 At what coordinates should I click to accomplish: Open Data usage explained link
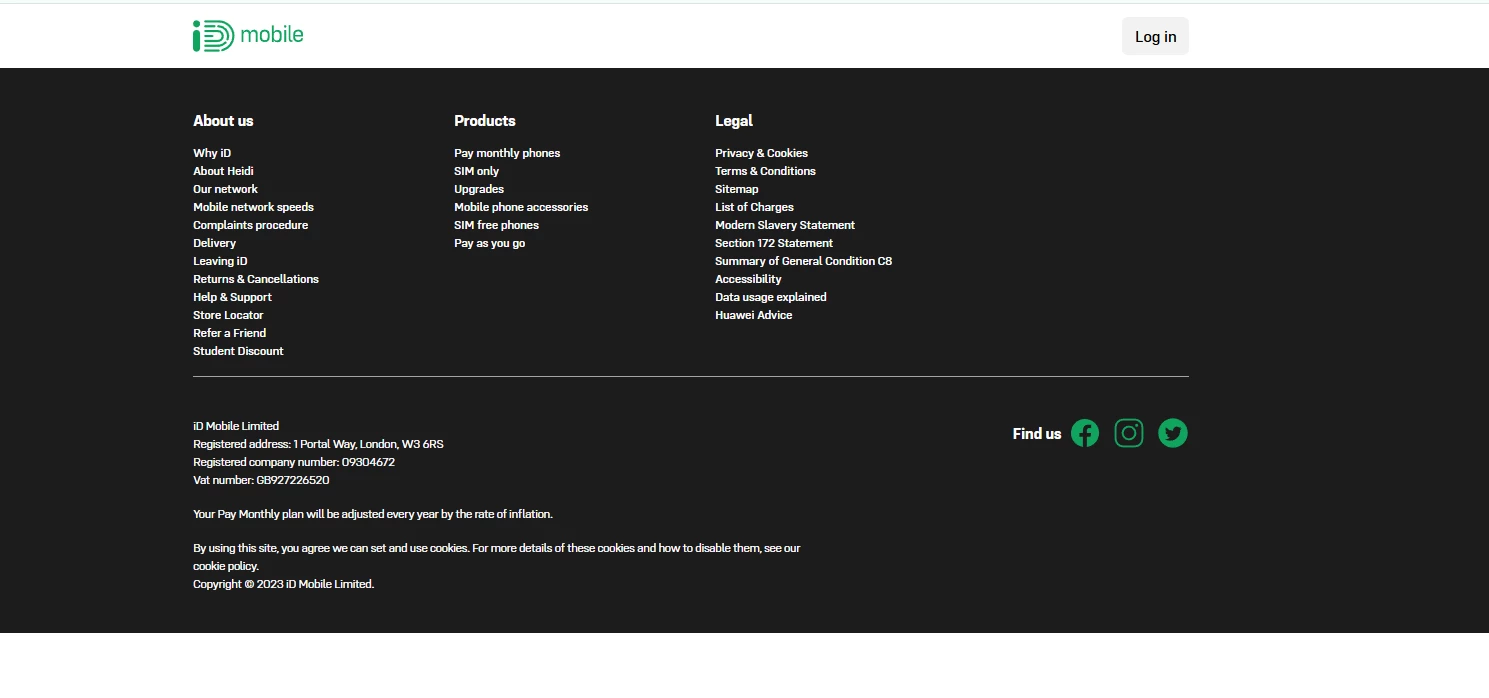click(770, 297)
